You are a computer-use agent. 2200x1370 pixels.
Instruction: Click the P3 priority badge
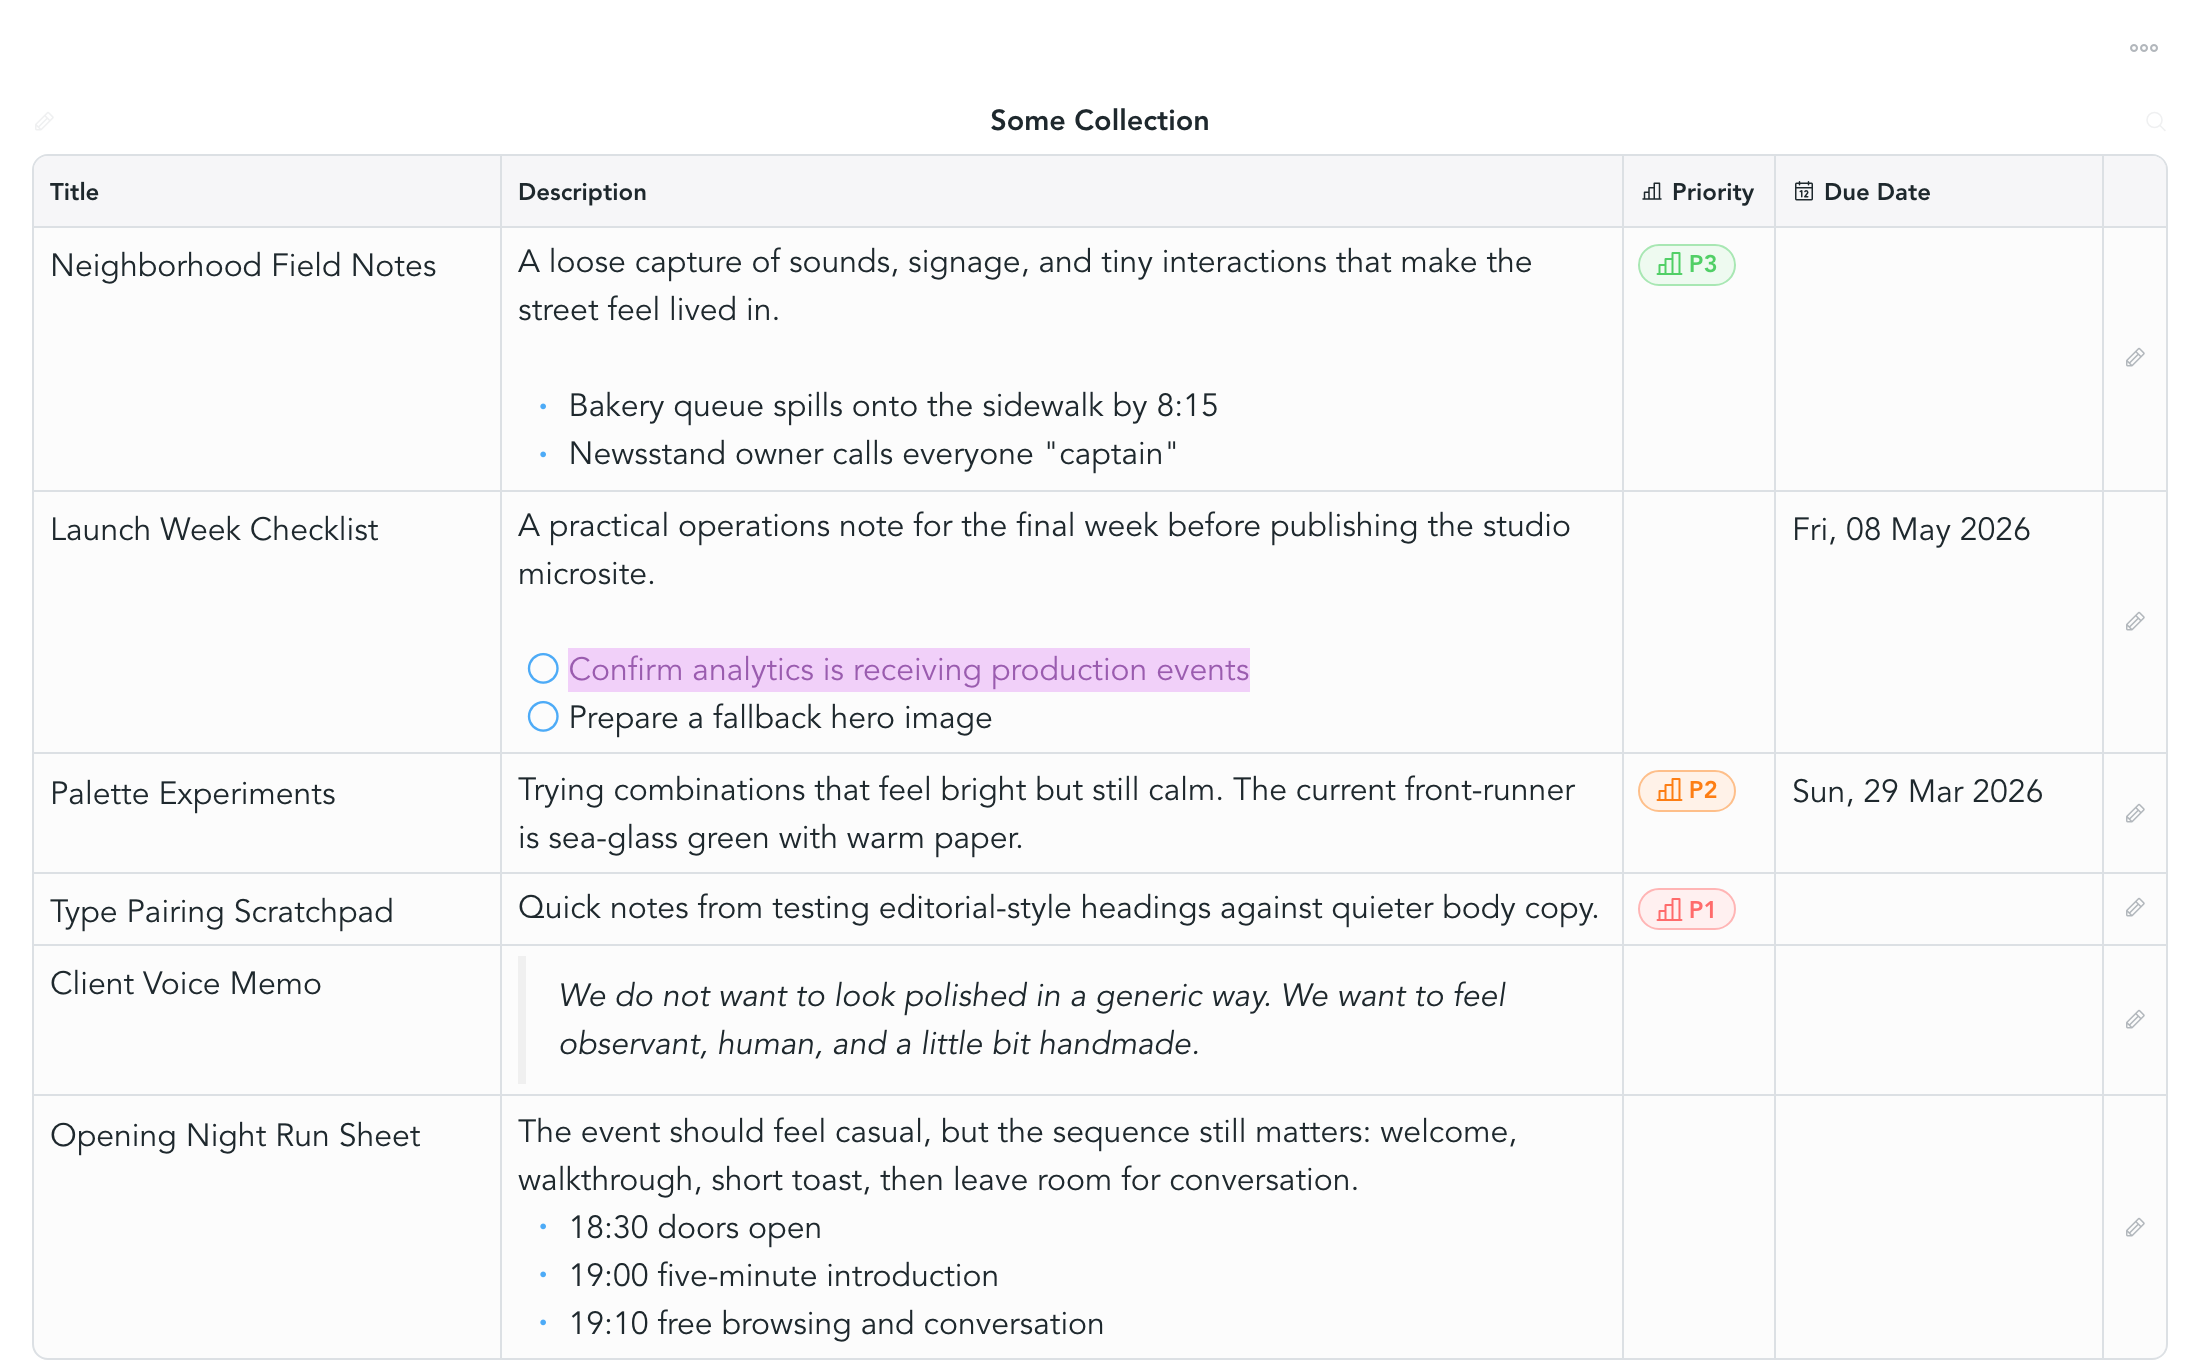[1686, 264]
